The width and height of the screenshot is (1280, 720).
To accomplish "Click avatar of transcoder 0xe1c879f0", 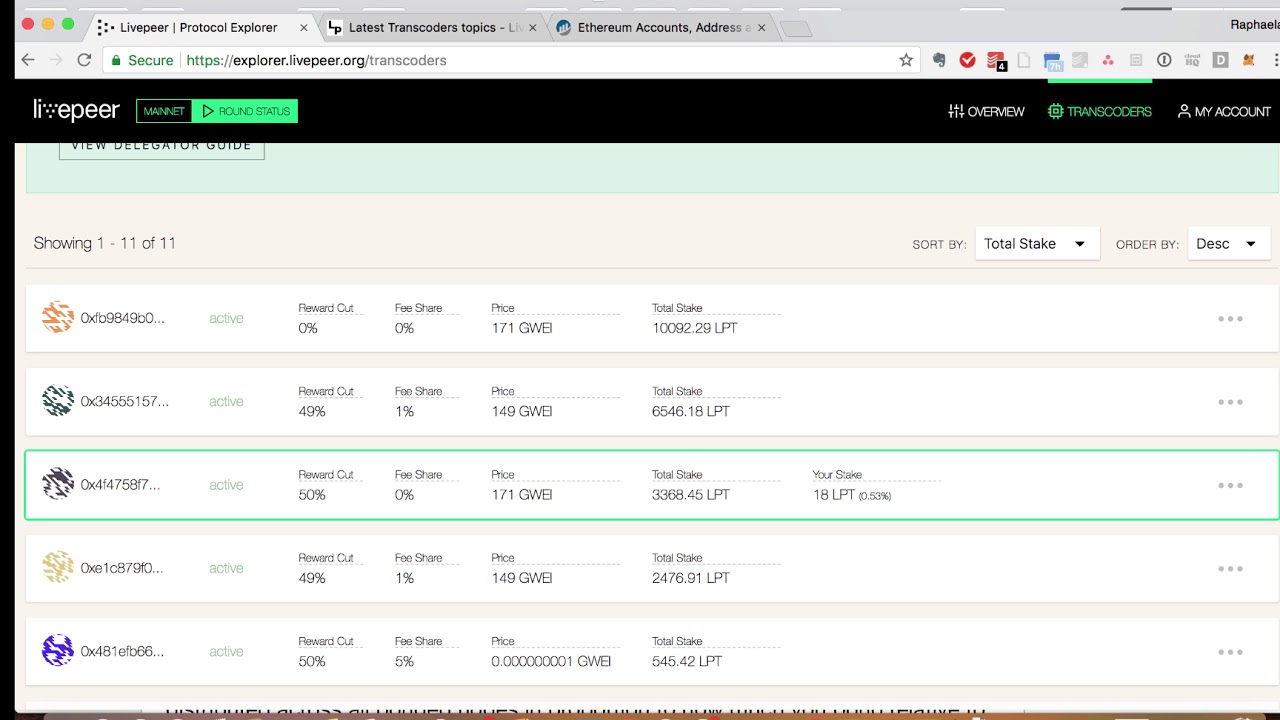I will click(x=58, y=567).
